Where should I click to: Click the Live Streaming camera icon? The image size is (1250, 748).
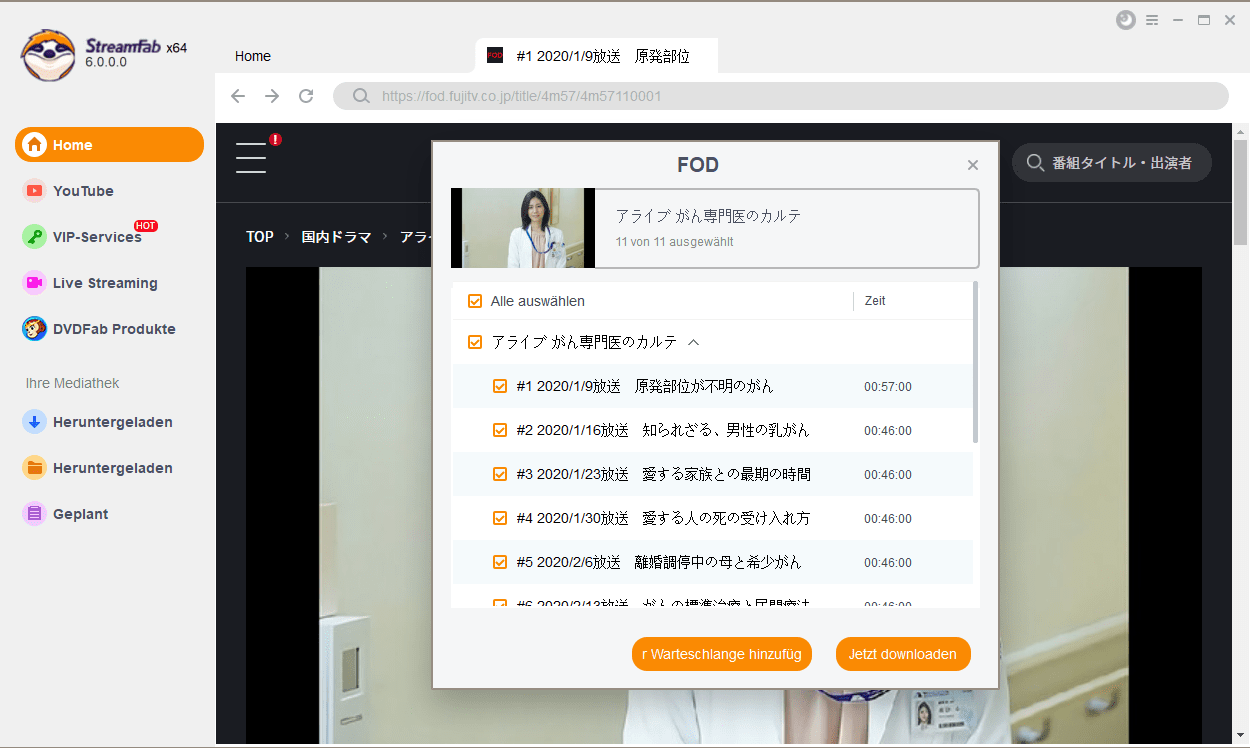click(34, 283)
